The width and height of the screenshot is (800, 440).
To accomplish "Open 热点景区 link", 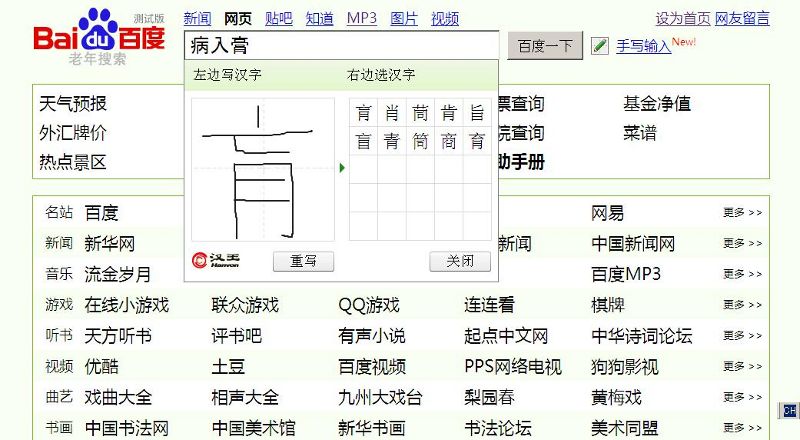I will pos(73,162).
